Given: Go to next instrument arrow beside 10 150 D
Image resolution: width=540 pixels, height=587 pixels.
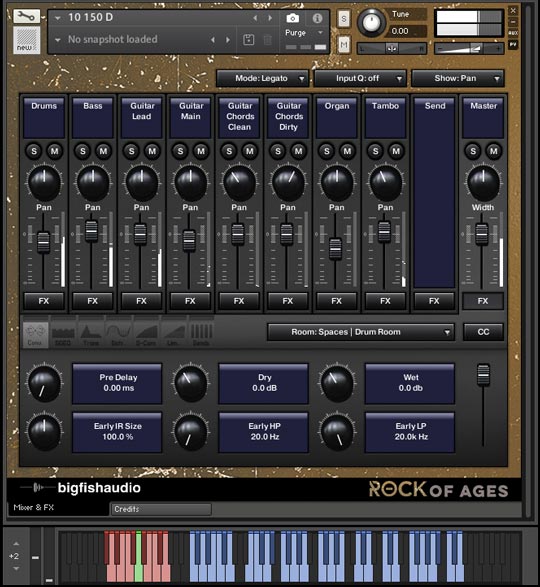Looking at the screenshot, I should [270, 18].
